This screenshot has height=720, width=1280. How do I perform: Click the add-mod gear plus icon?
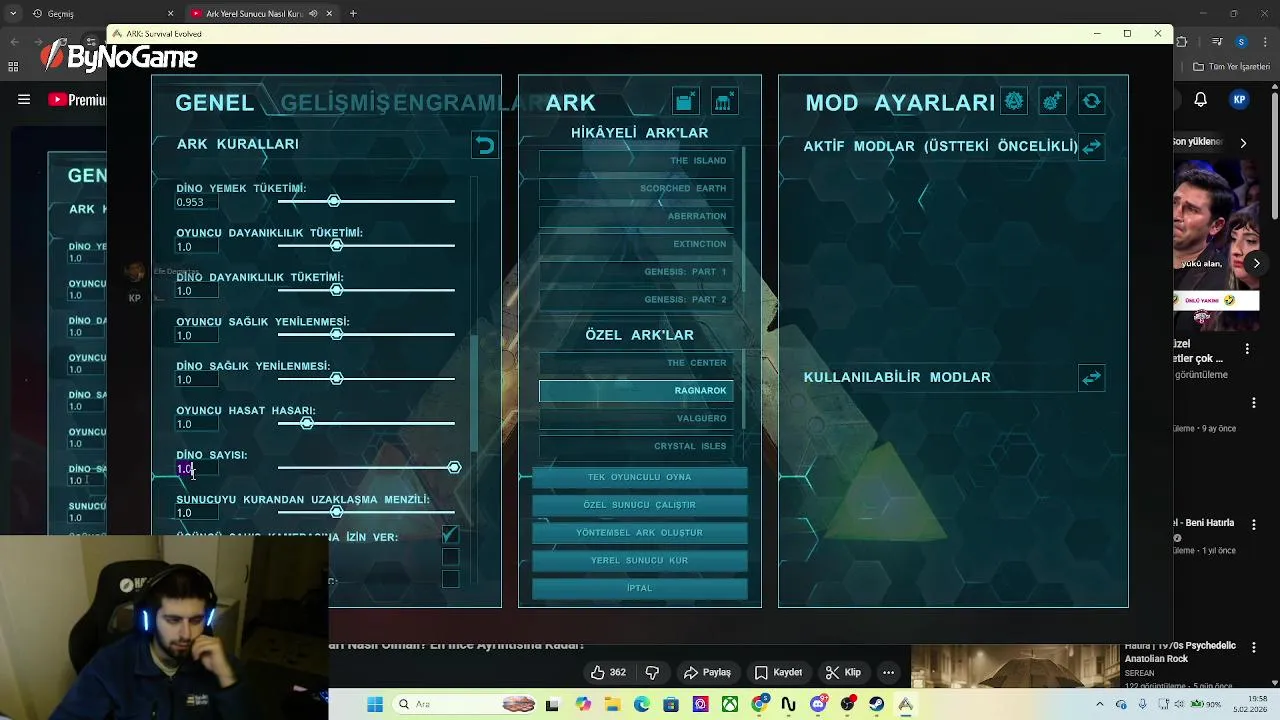[1052, 101]
